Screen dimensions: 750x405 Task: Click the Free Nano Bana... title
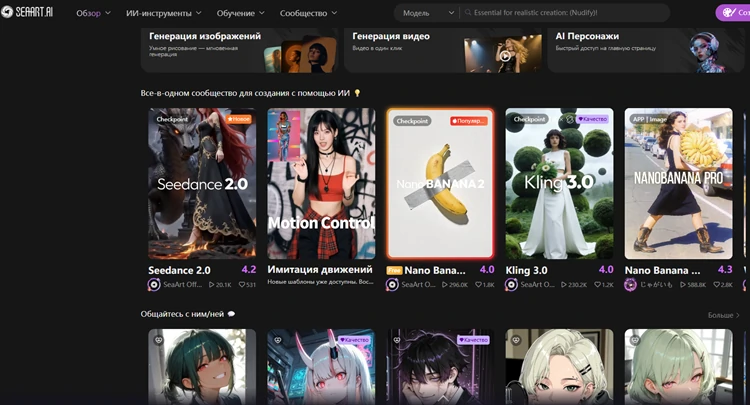(435, 270)
